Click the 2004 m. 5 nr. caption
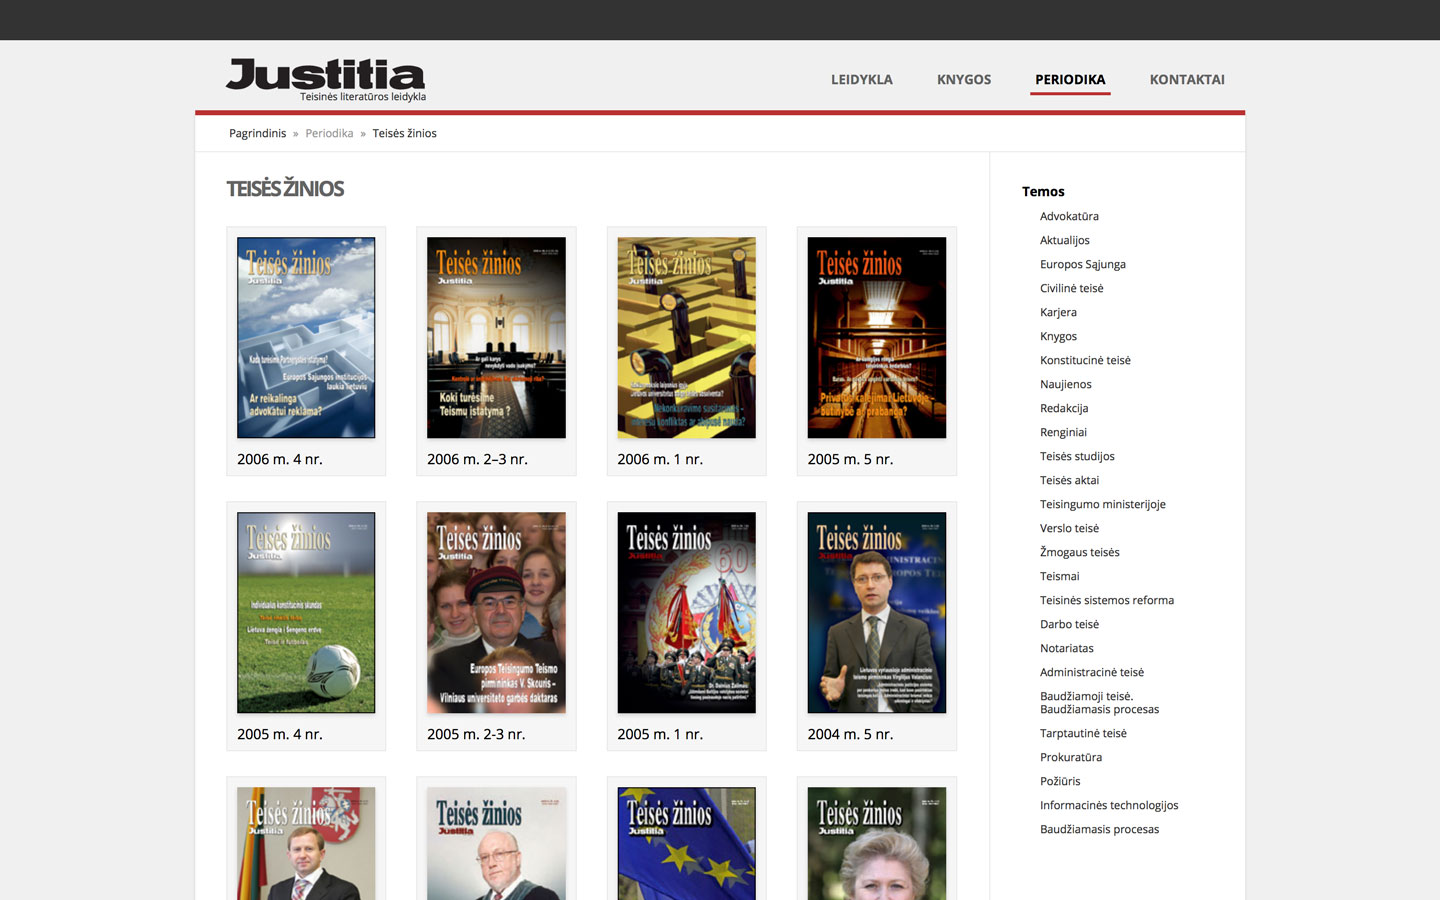Screen dimensions: 1440x900 coord(851,734)
